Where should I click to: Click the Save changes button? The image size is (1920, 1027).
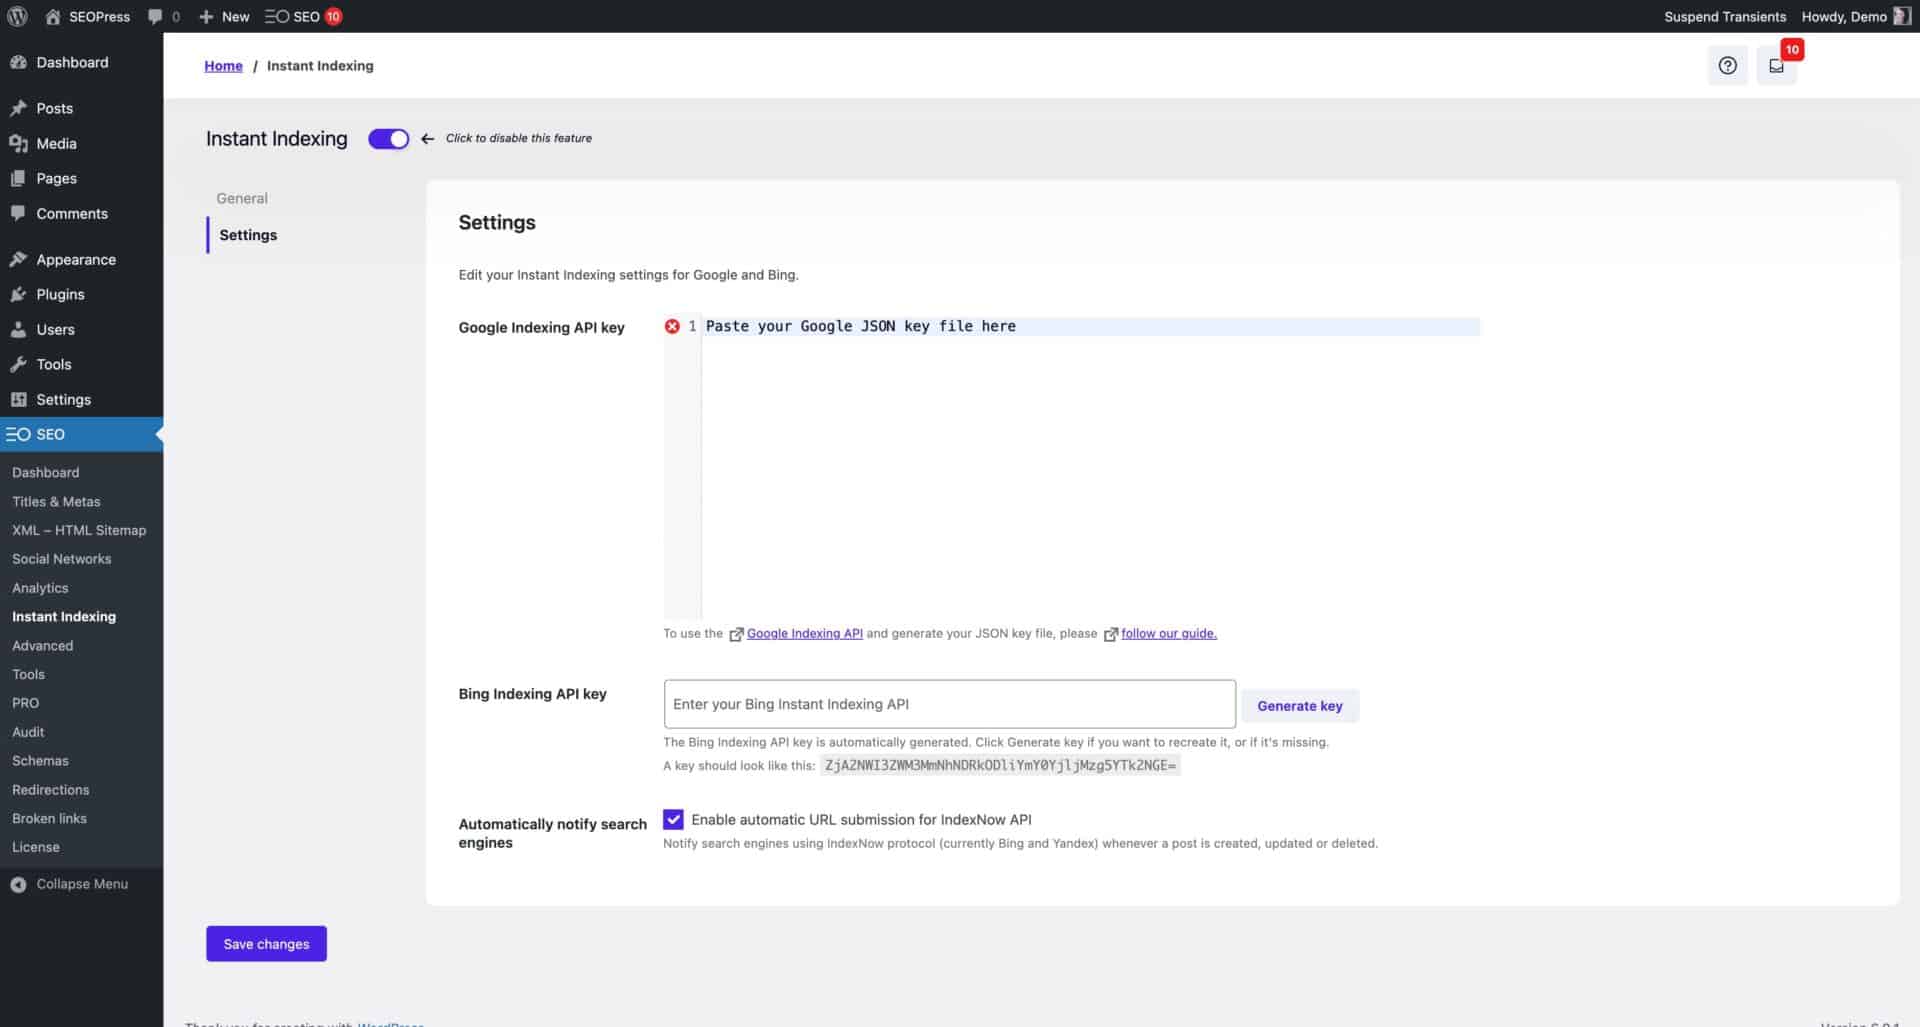pos(266,944)
